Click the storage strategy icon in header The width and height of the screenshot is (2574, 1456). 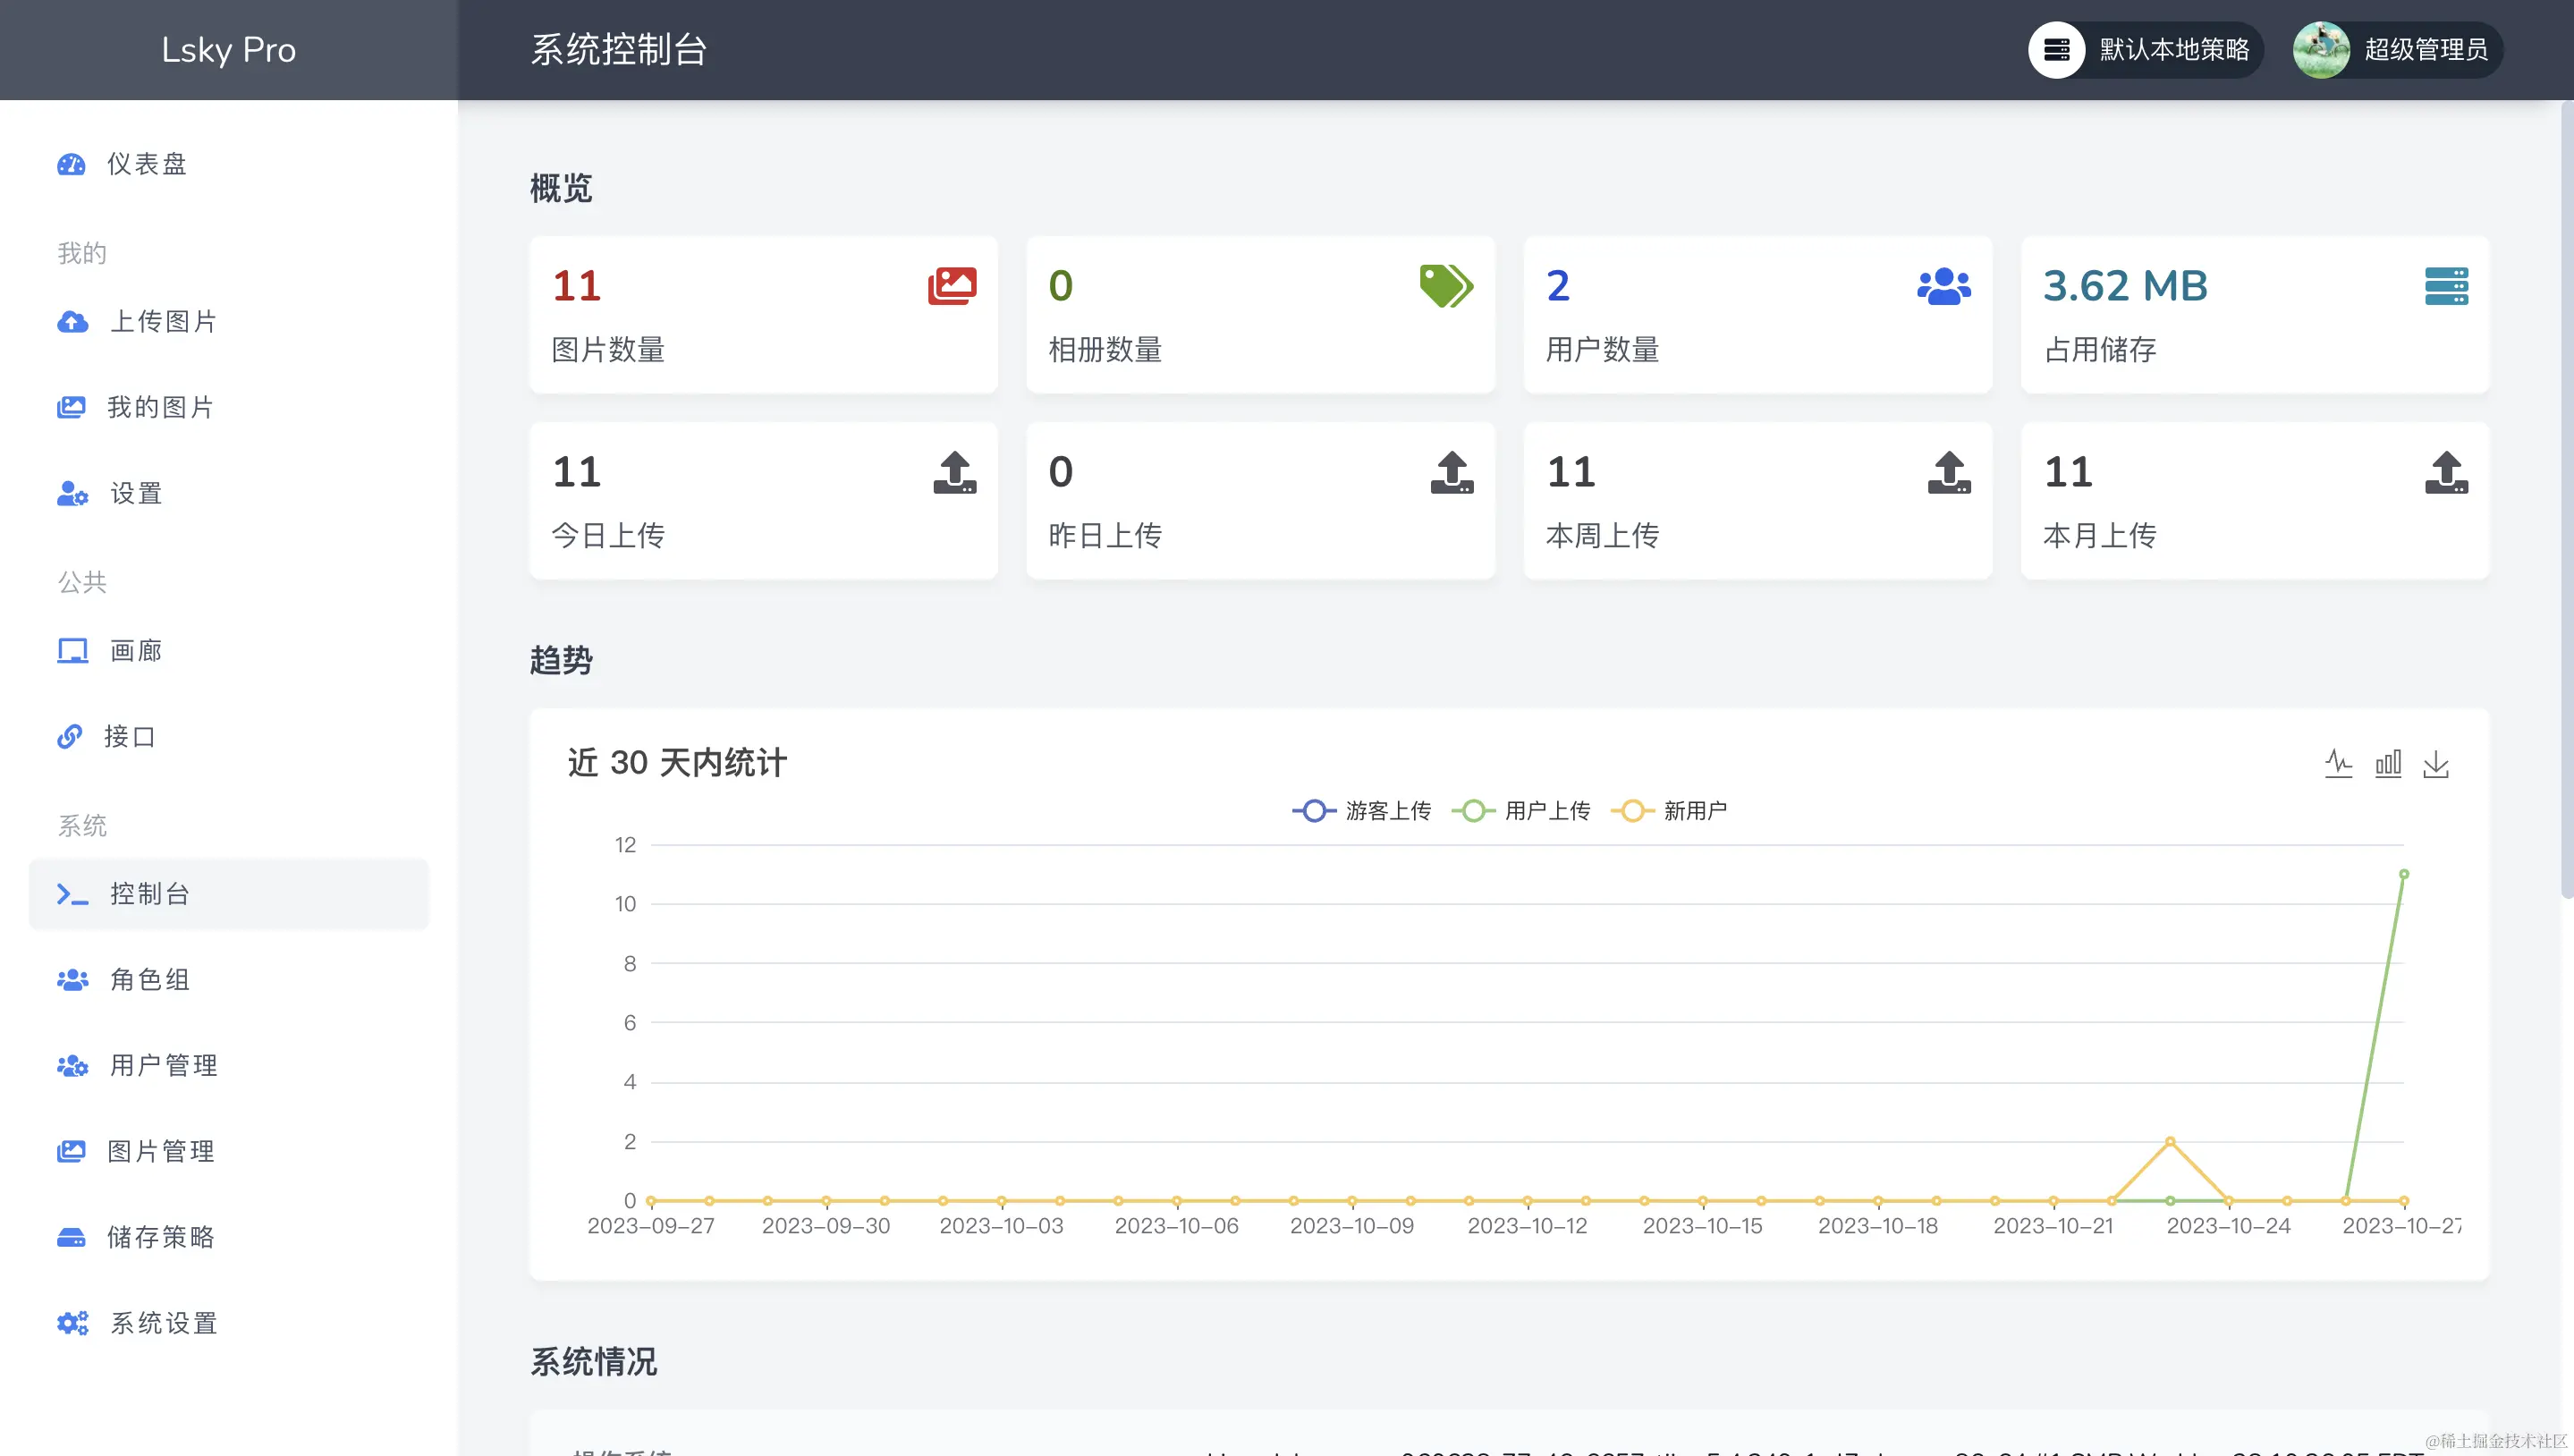pos(2056,50)
